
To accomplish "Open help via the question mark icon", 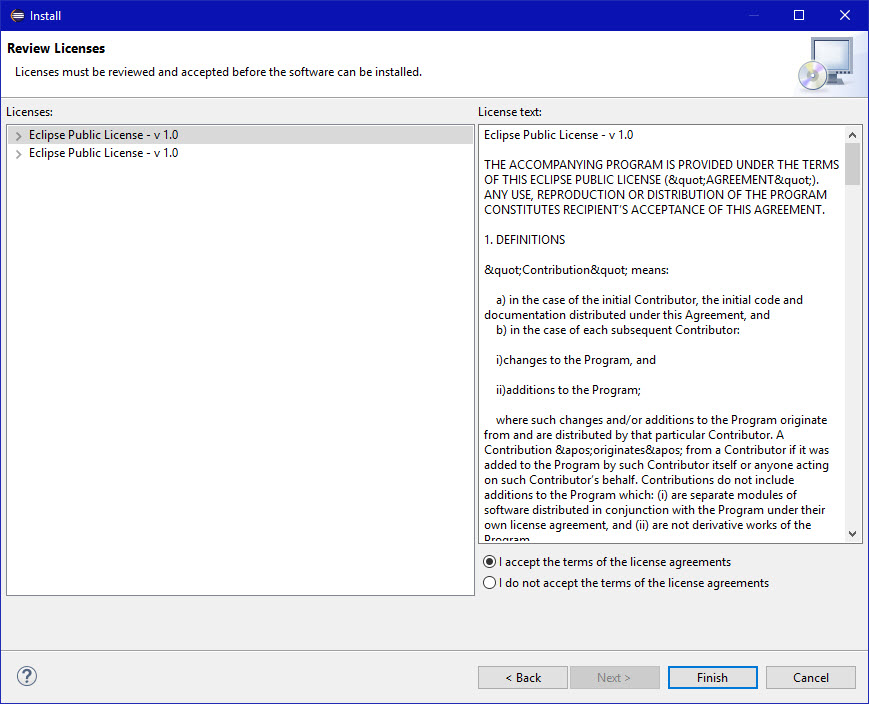I will 26,676.
